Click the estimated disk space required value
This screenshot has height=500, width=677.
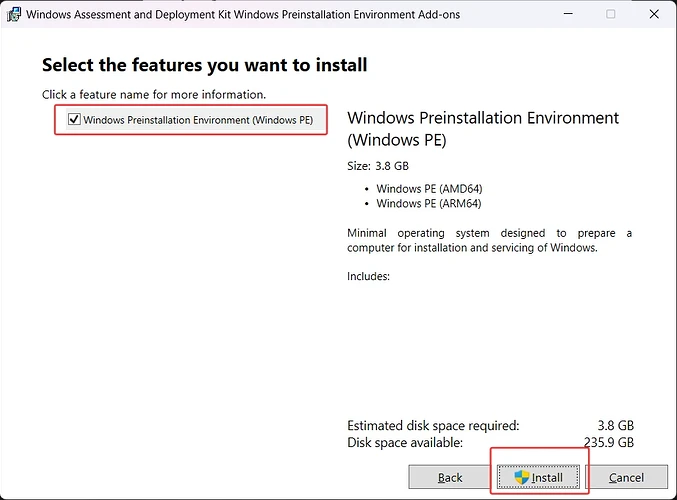pyautogui.click(x=616, y=425)
